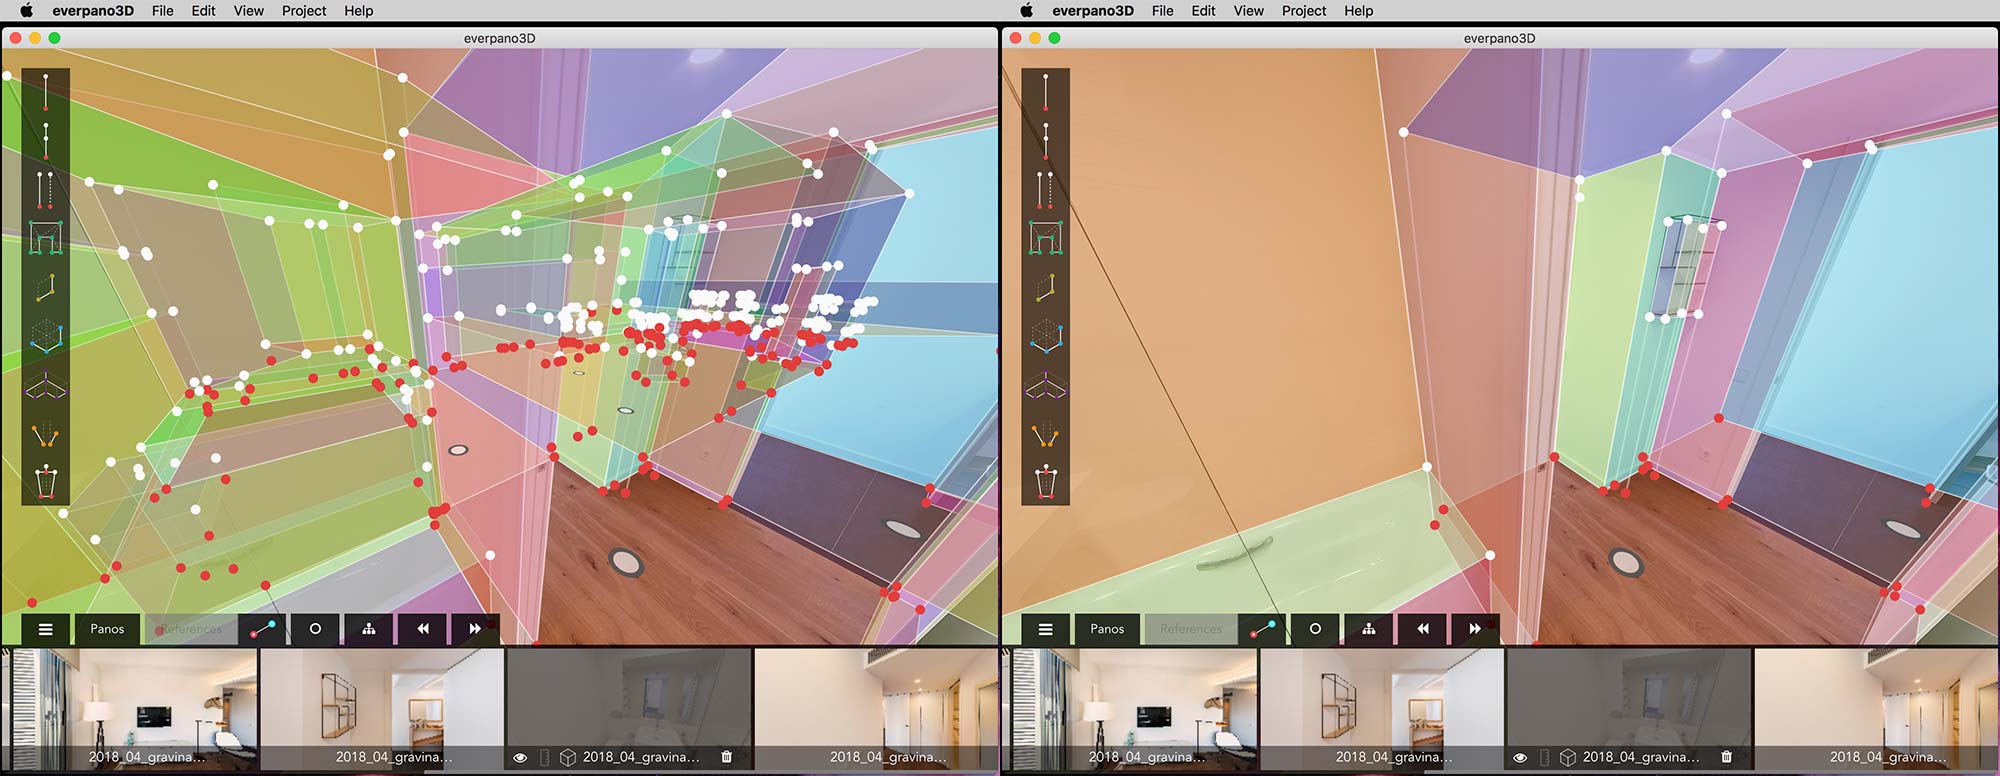Click the References button in right window
The width and height of the screenshot is (2000, 776).
[x=1190, y=629]
